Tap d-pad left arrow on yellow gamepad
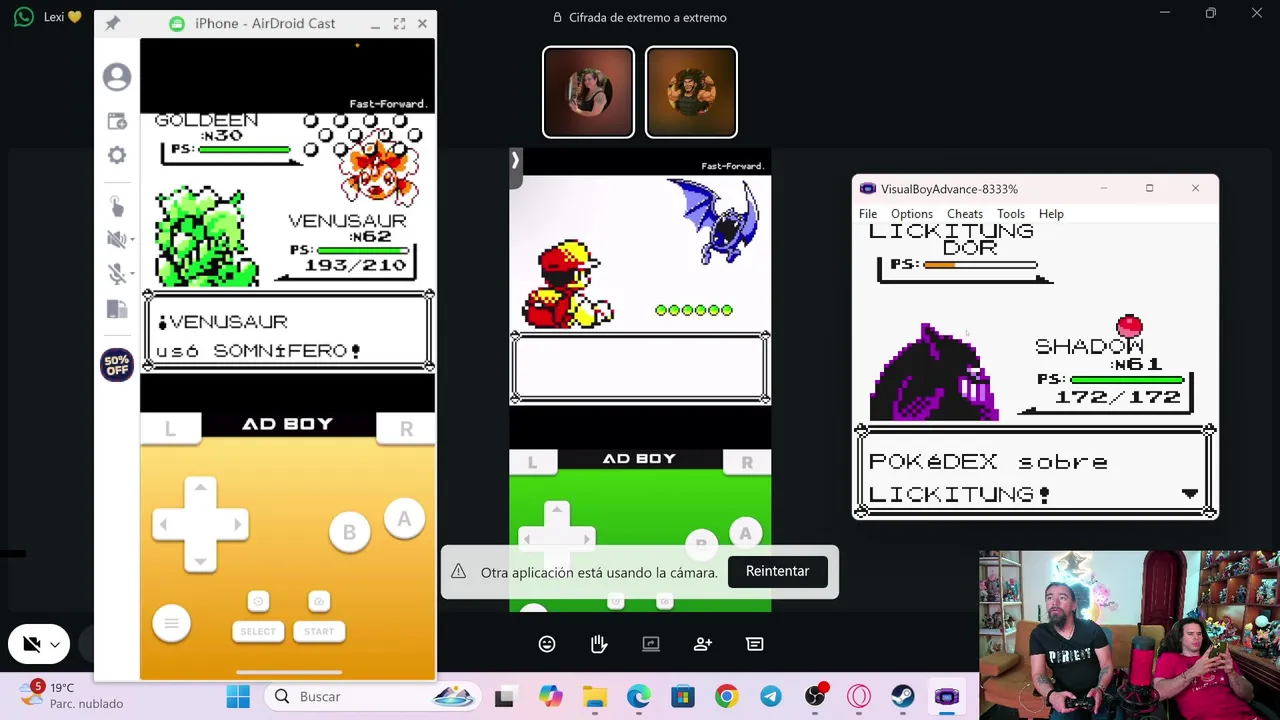 click(x=164, y=524)
